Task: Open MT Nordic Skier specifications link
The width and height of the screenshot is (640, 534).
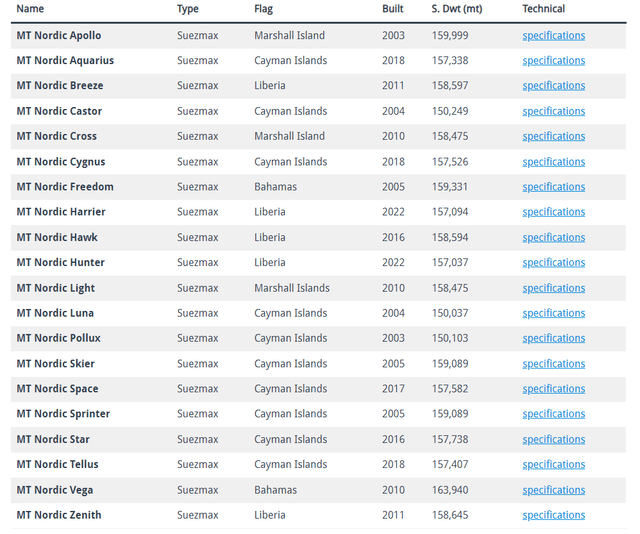Action: pyautogui.click(x=553, y=364)
